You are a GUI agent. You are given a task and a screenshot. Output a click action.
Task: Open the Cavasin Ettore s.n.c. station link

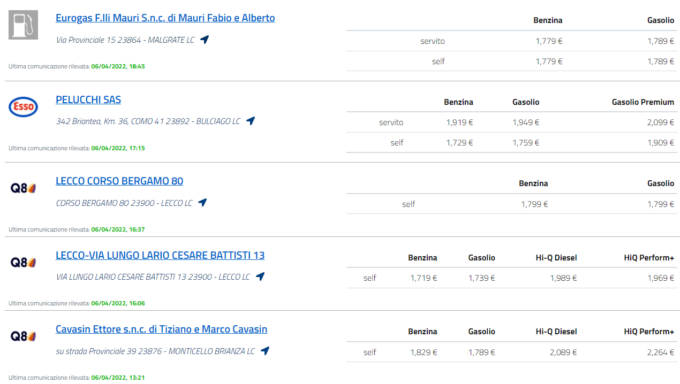tap(161, 329)
